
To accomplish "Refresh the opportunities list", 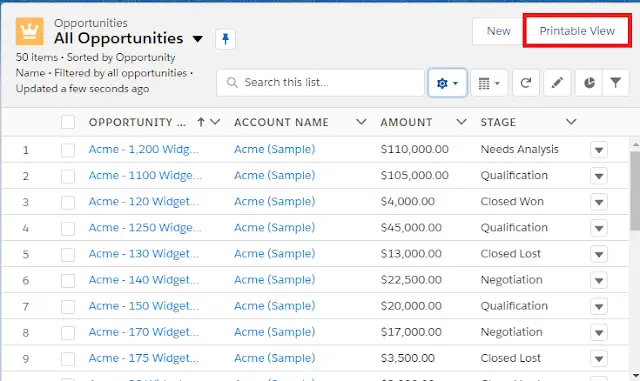I will [526, 83].
